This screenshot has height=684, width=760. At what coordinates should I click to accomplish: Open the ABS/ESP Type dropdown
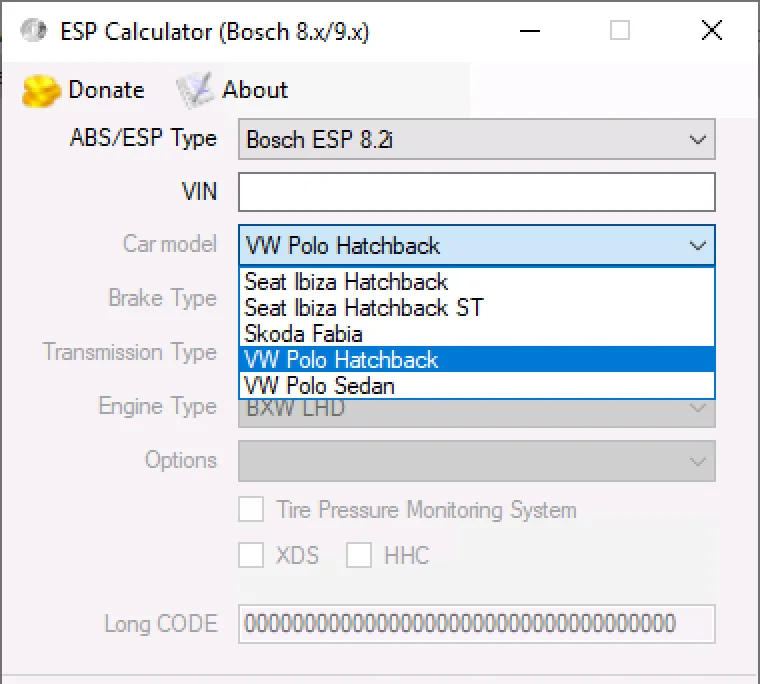pos(476,140)
